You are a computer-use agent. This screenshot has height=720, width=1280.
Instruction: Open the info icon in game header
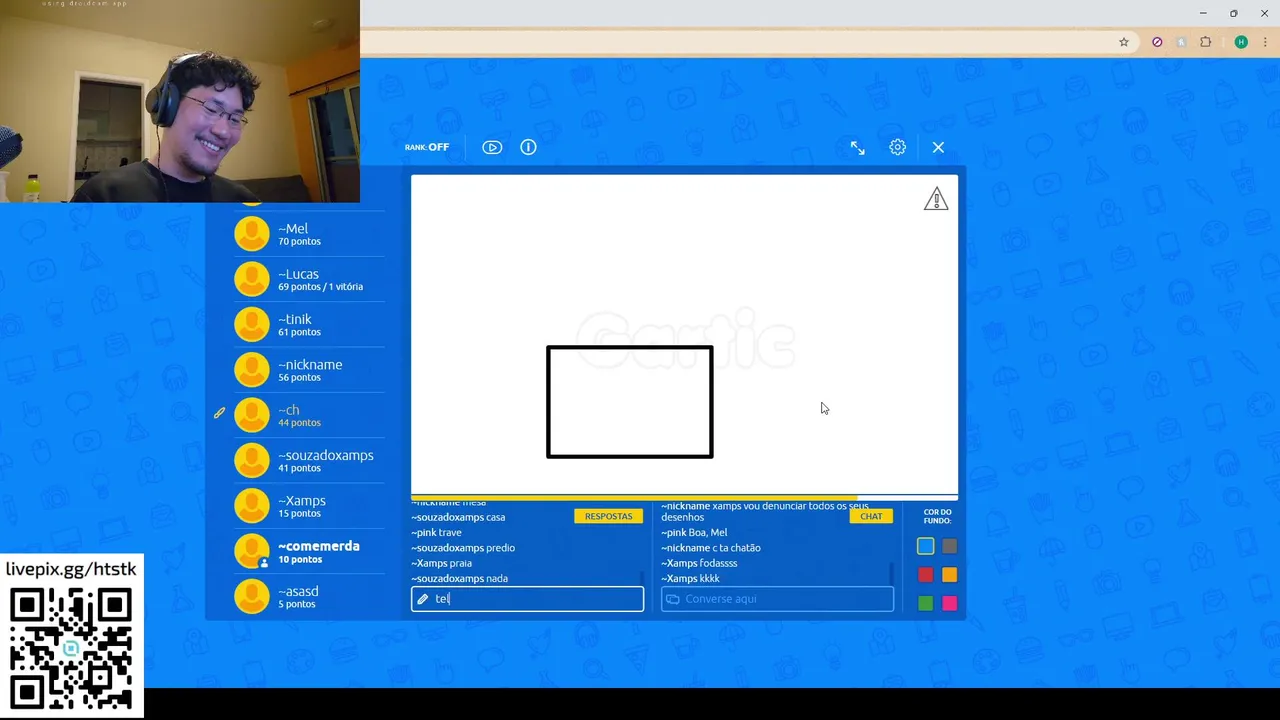pos(528,147)
